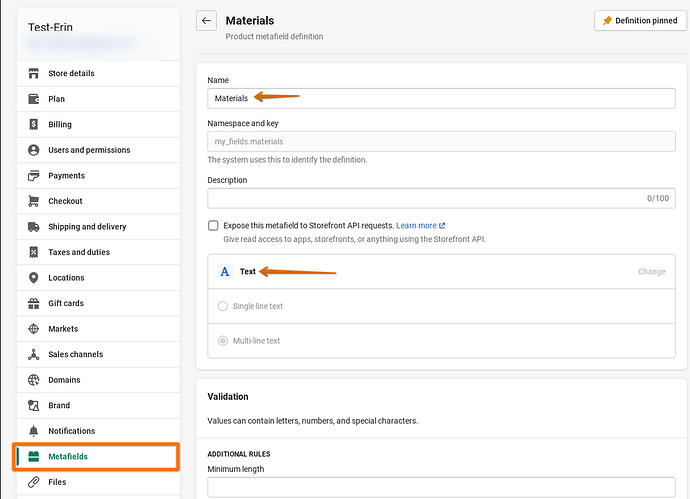Click the Gift cards gift icon
Image resolution: width=690 pixels, height=499 pixels.
34,303
